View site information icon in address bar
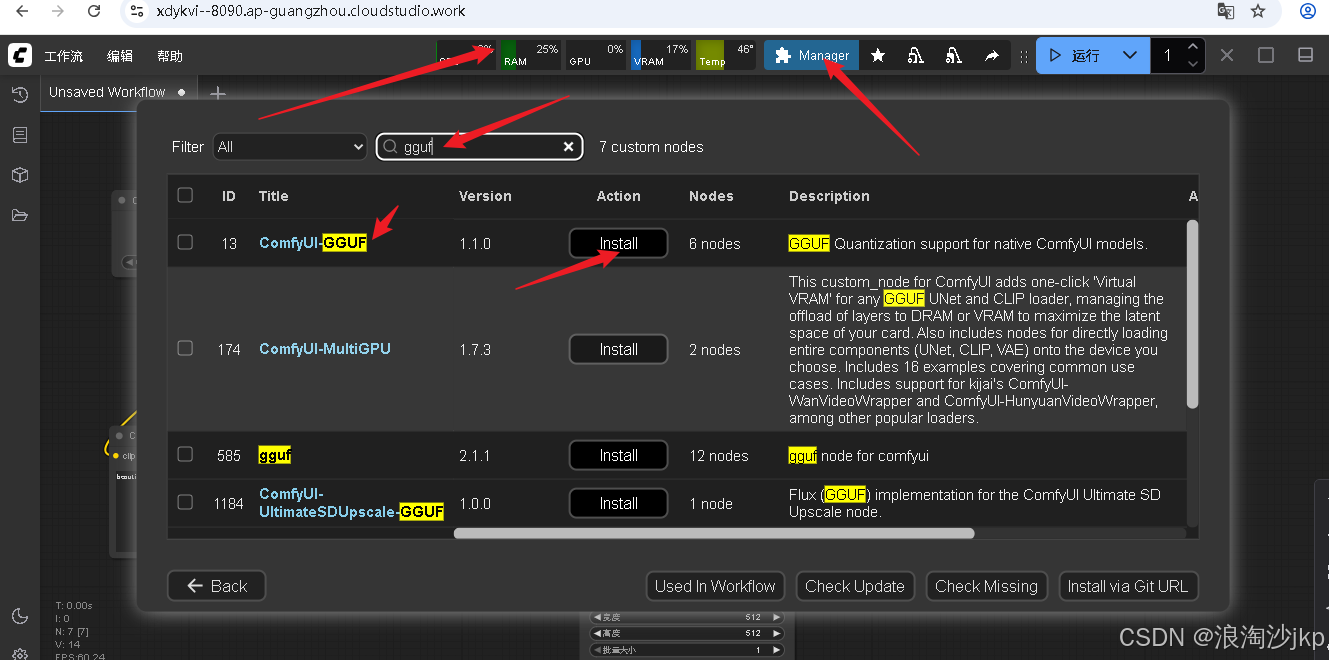1329x660 pixels. [137, 11]
